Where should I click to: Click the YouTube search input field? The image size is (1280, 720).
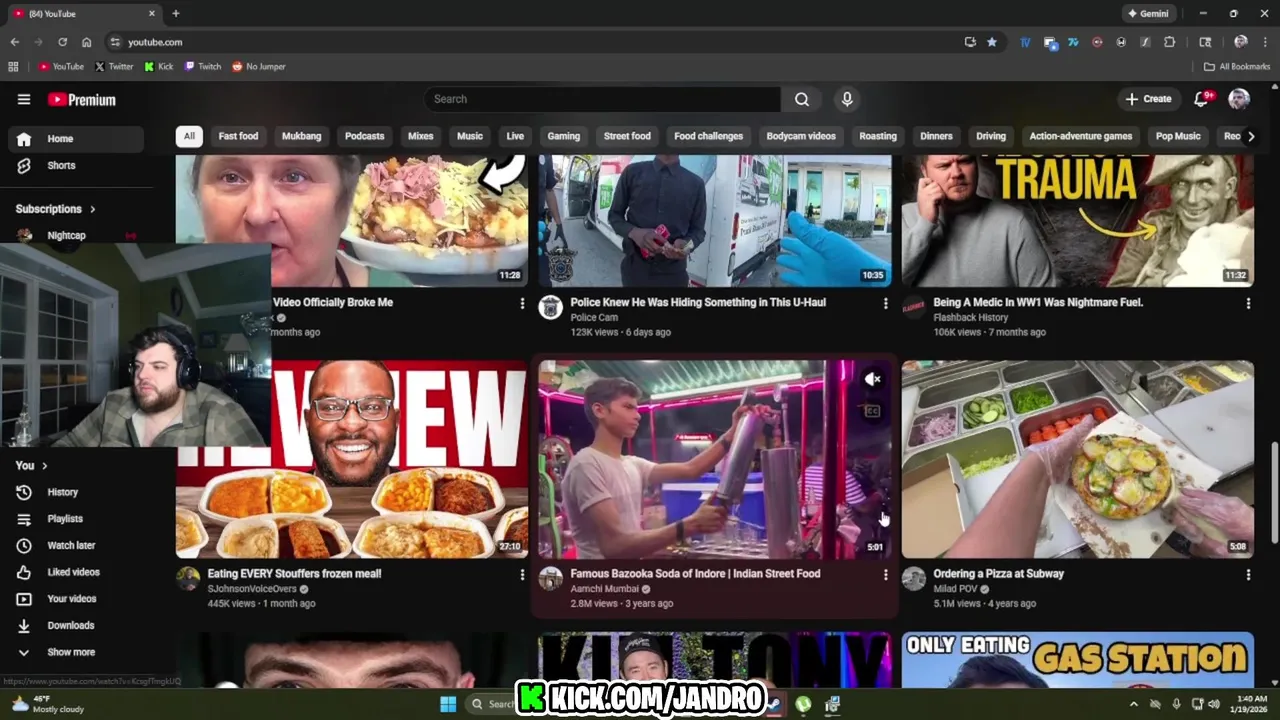coord(602,99)
